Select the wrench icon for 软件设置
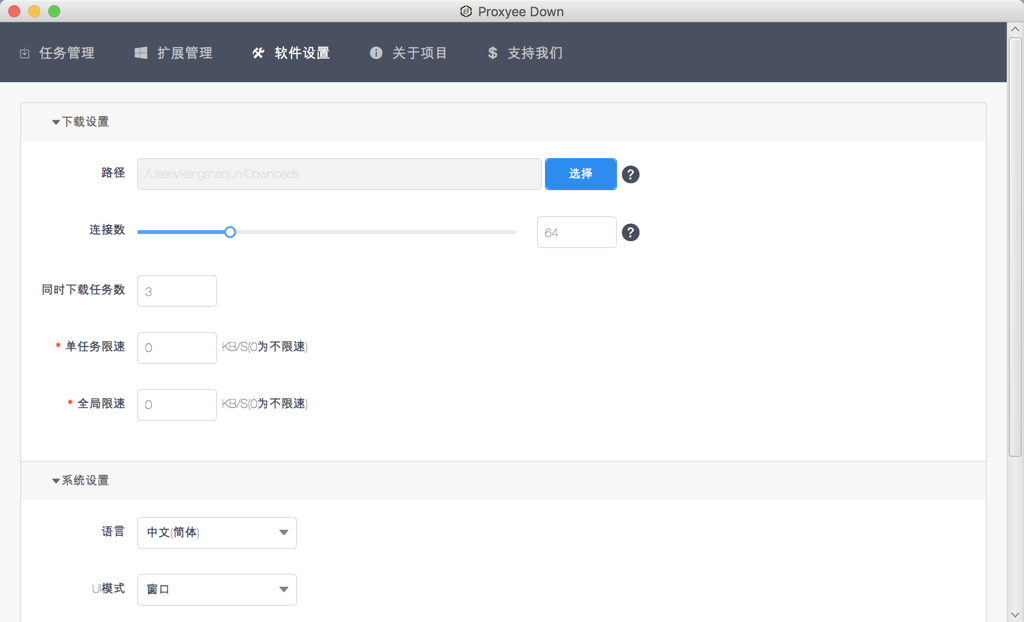 (x=258, y=53)
